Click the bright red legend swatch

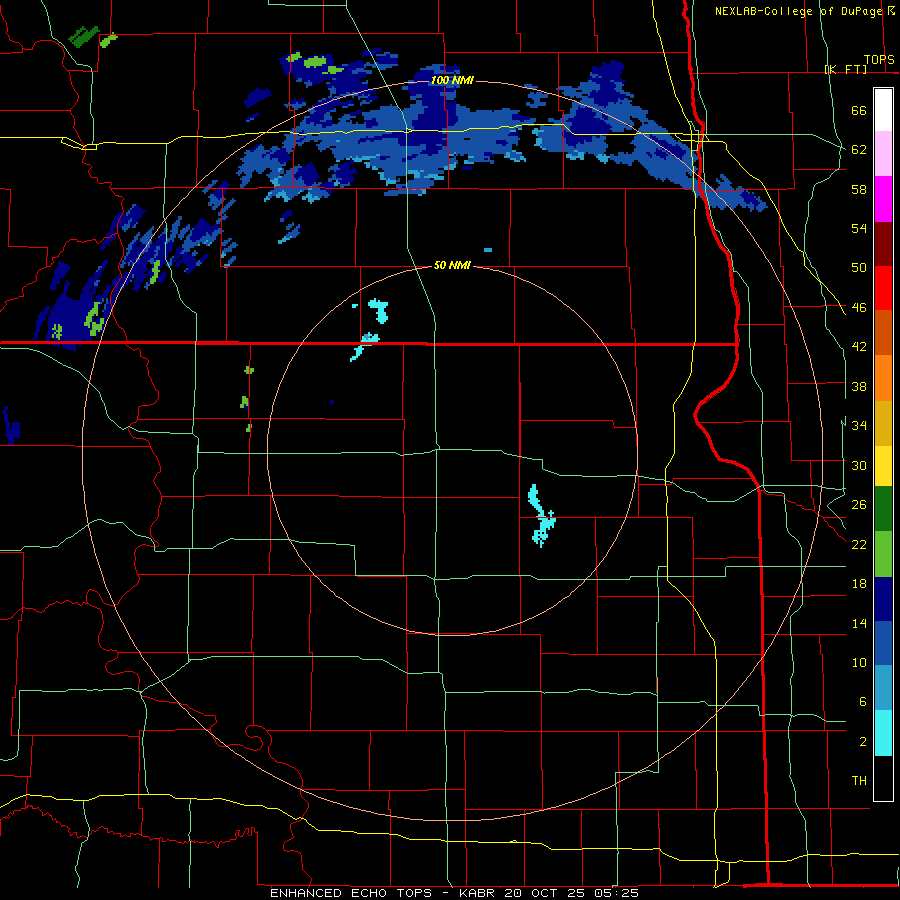883,288
